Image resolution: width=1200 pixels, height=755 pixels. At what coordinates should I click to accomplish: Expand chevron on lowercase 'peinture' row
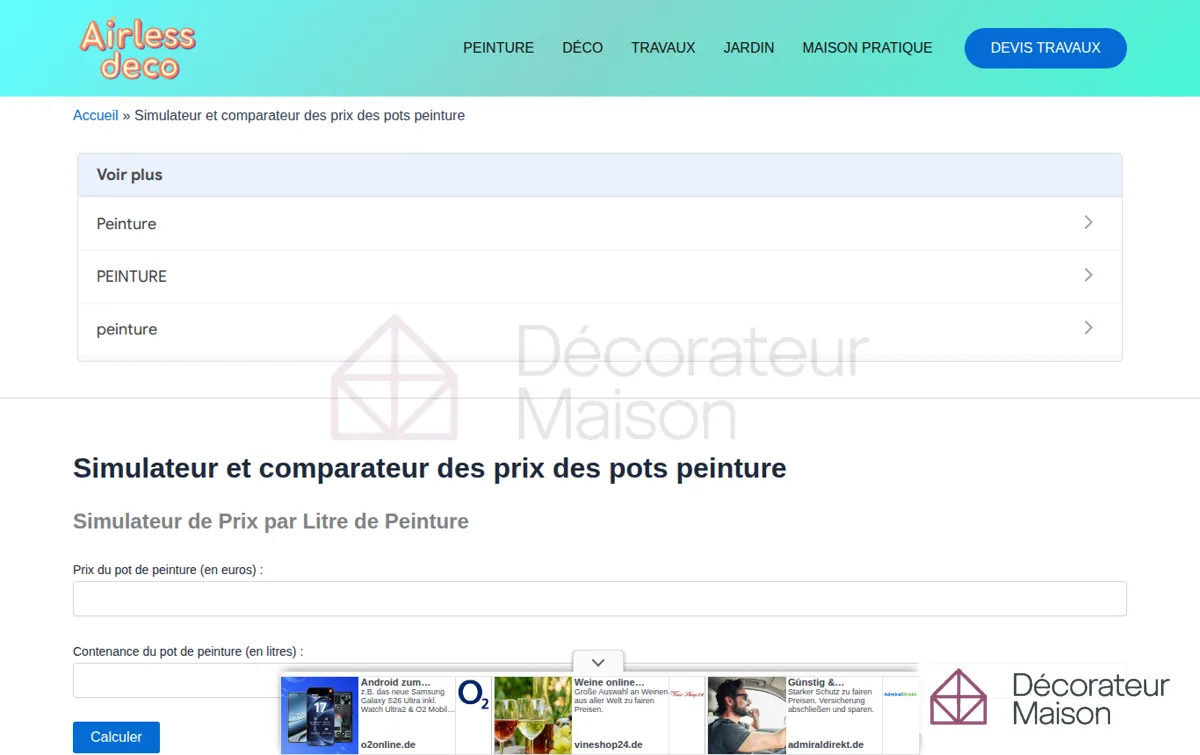1088,328
